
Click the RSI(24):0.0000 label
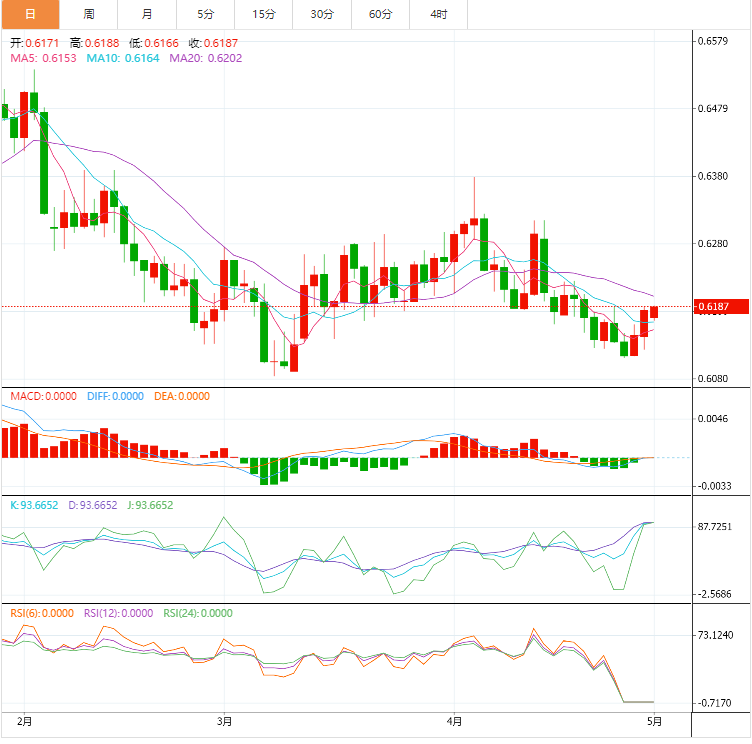(x=198, y=613)
